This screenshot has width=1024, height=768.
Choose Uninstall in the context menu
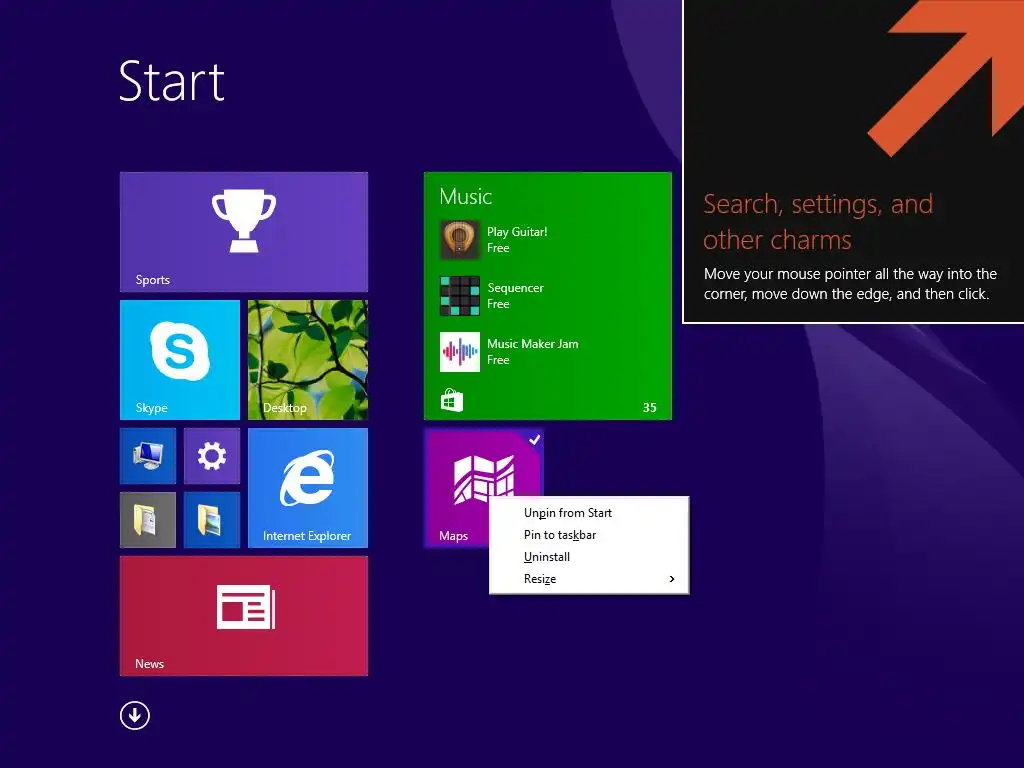pos(589,557)
